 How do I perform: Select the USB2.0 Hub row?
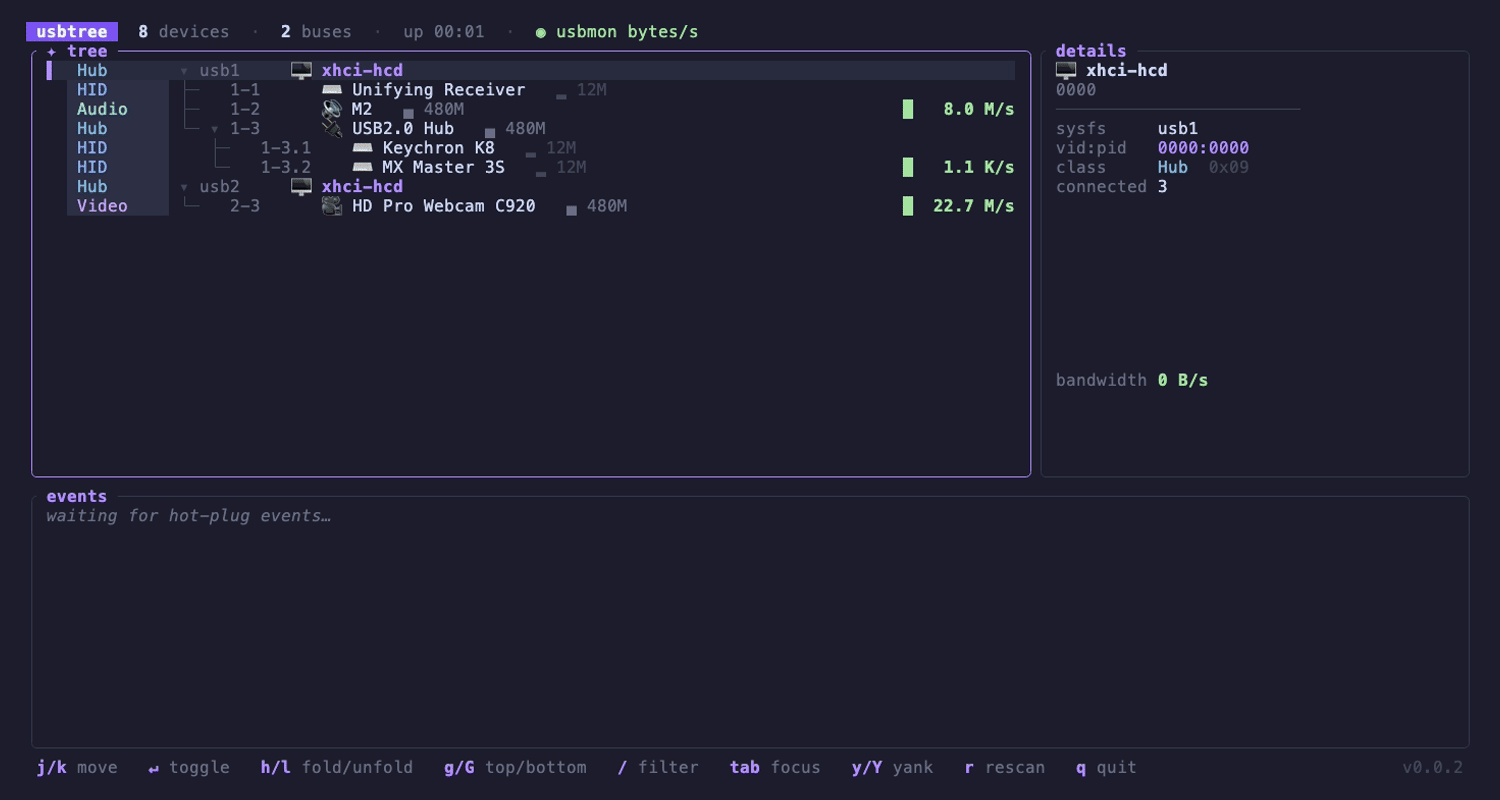[541, 129]
